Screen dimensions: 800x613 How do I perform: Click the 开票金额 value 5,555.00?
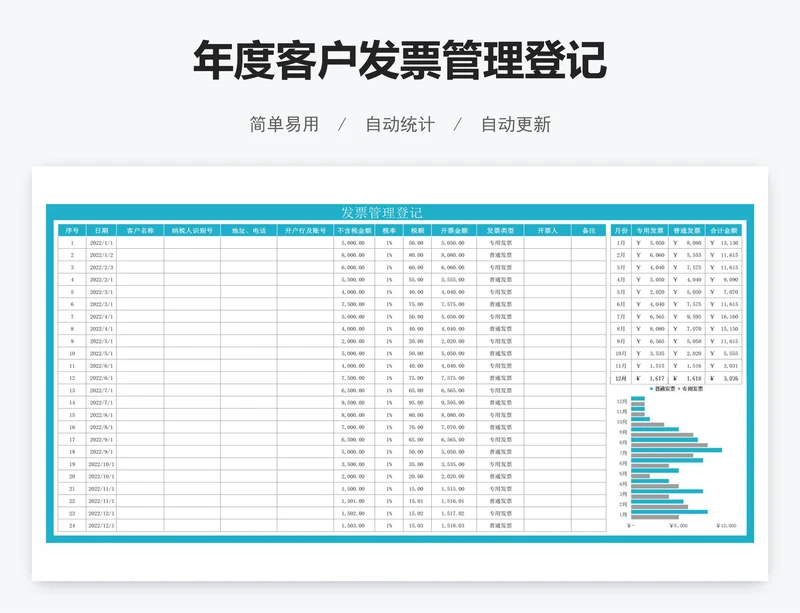click(453, 280)
